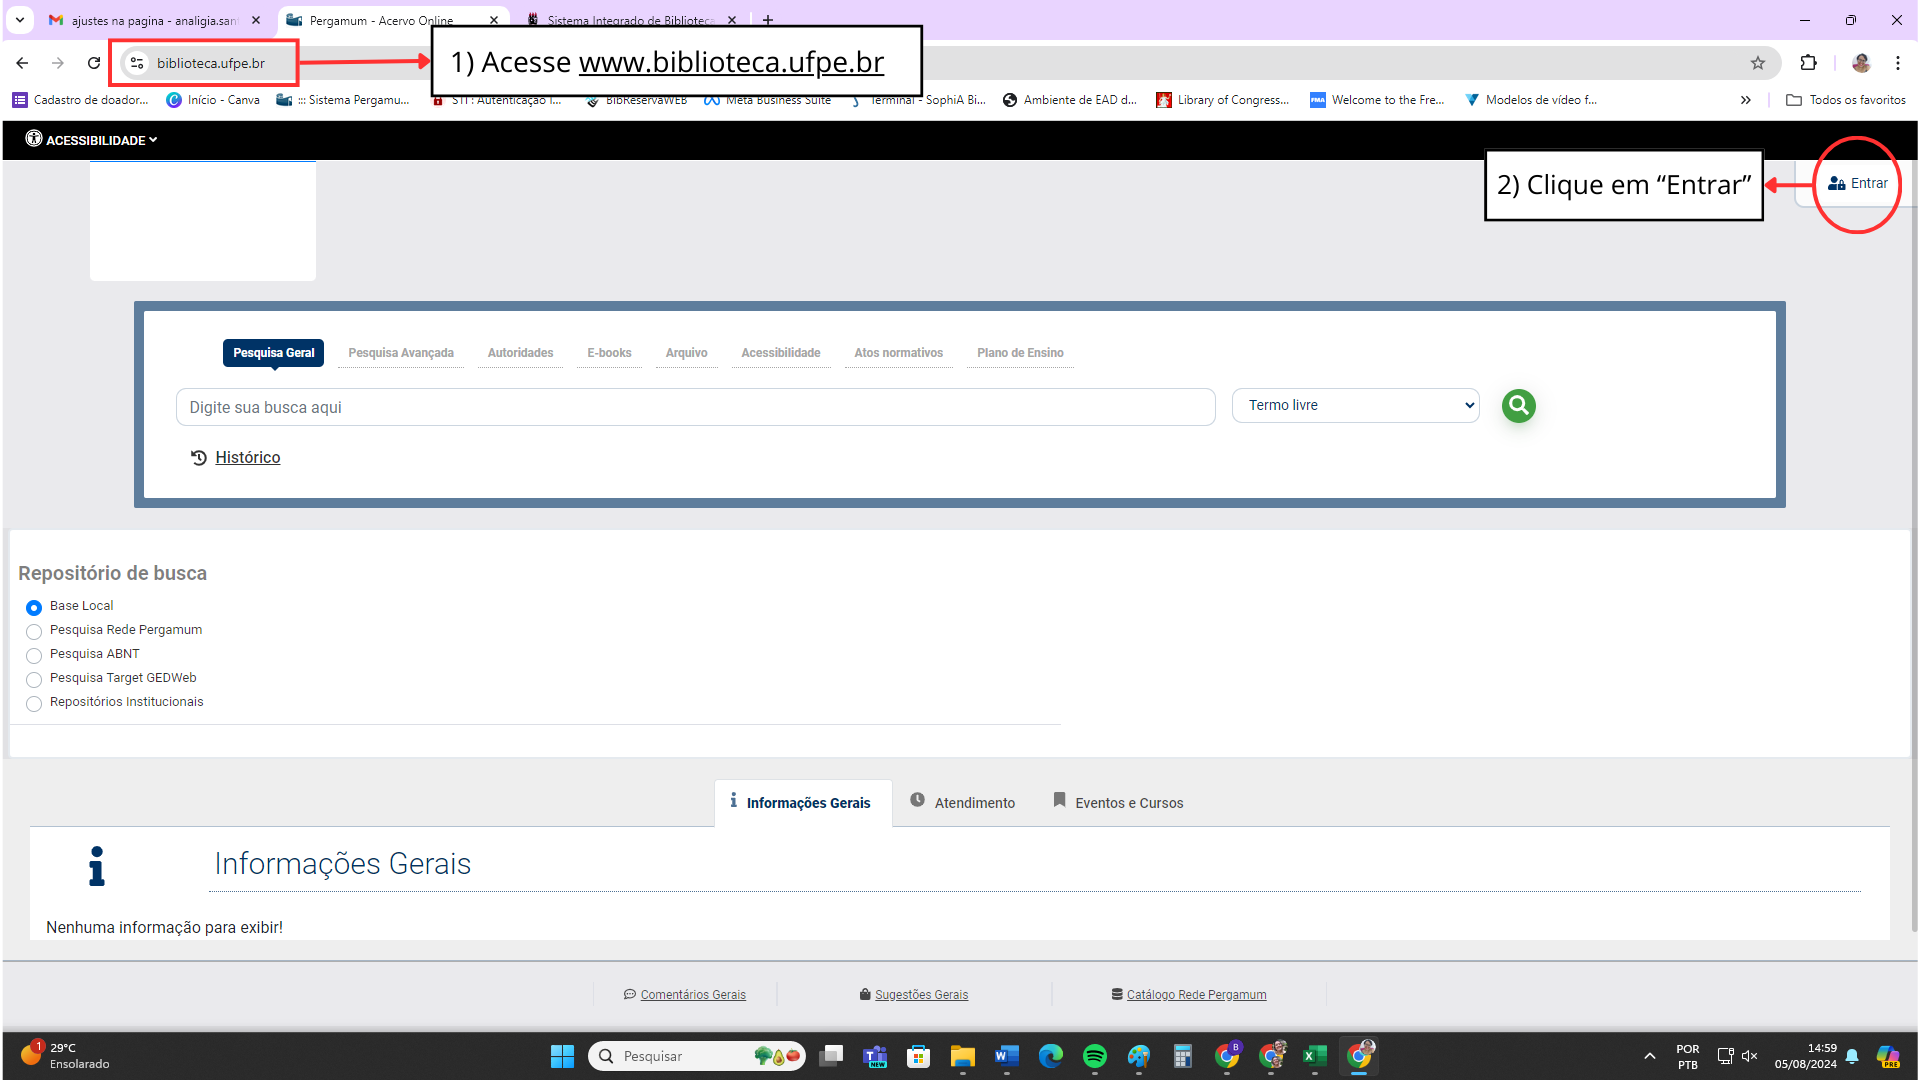Image resolution: width=1920 pixels, height=1080 pixels.
Task: Open the Comentários Gerais link
Action: coord(692,995)
